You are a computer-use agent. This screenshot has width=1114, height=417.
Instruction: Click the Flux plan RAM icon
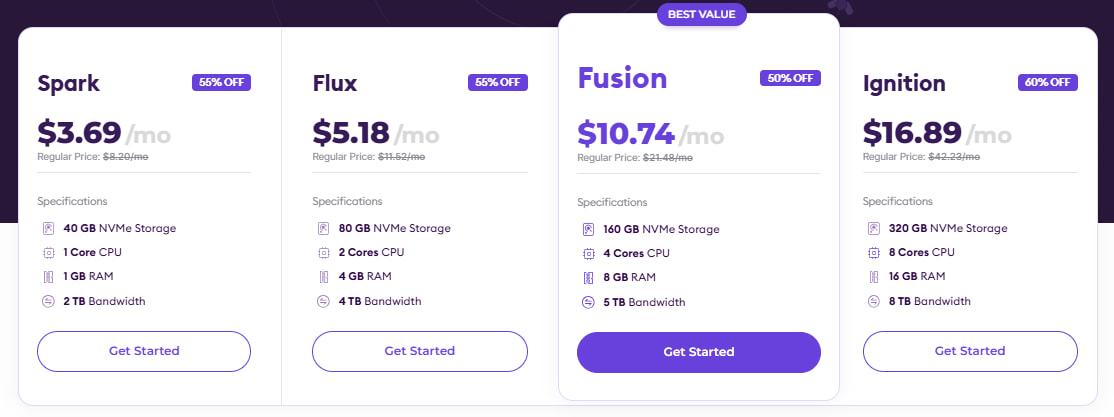(x=324, y=276)
